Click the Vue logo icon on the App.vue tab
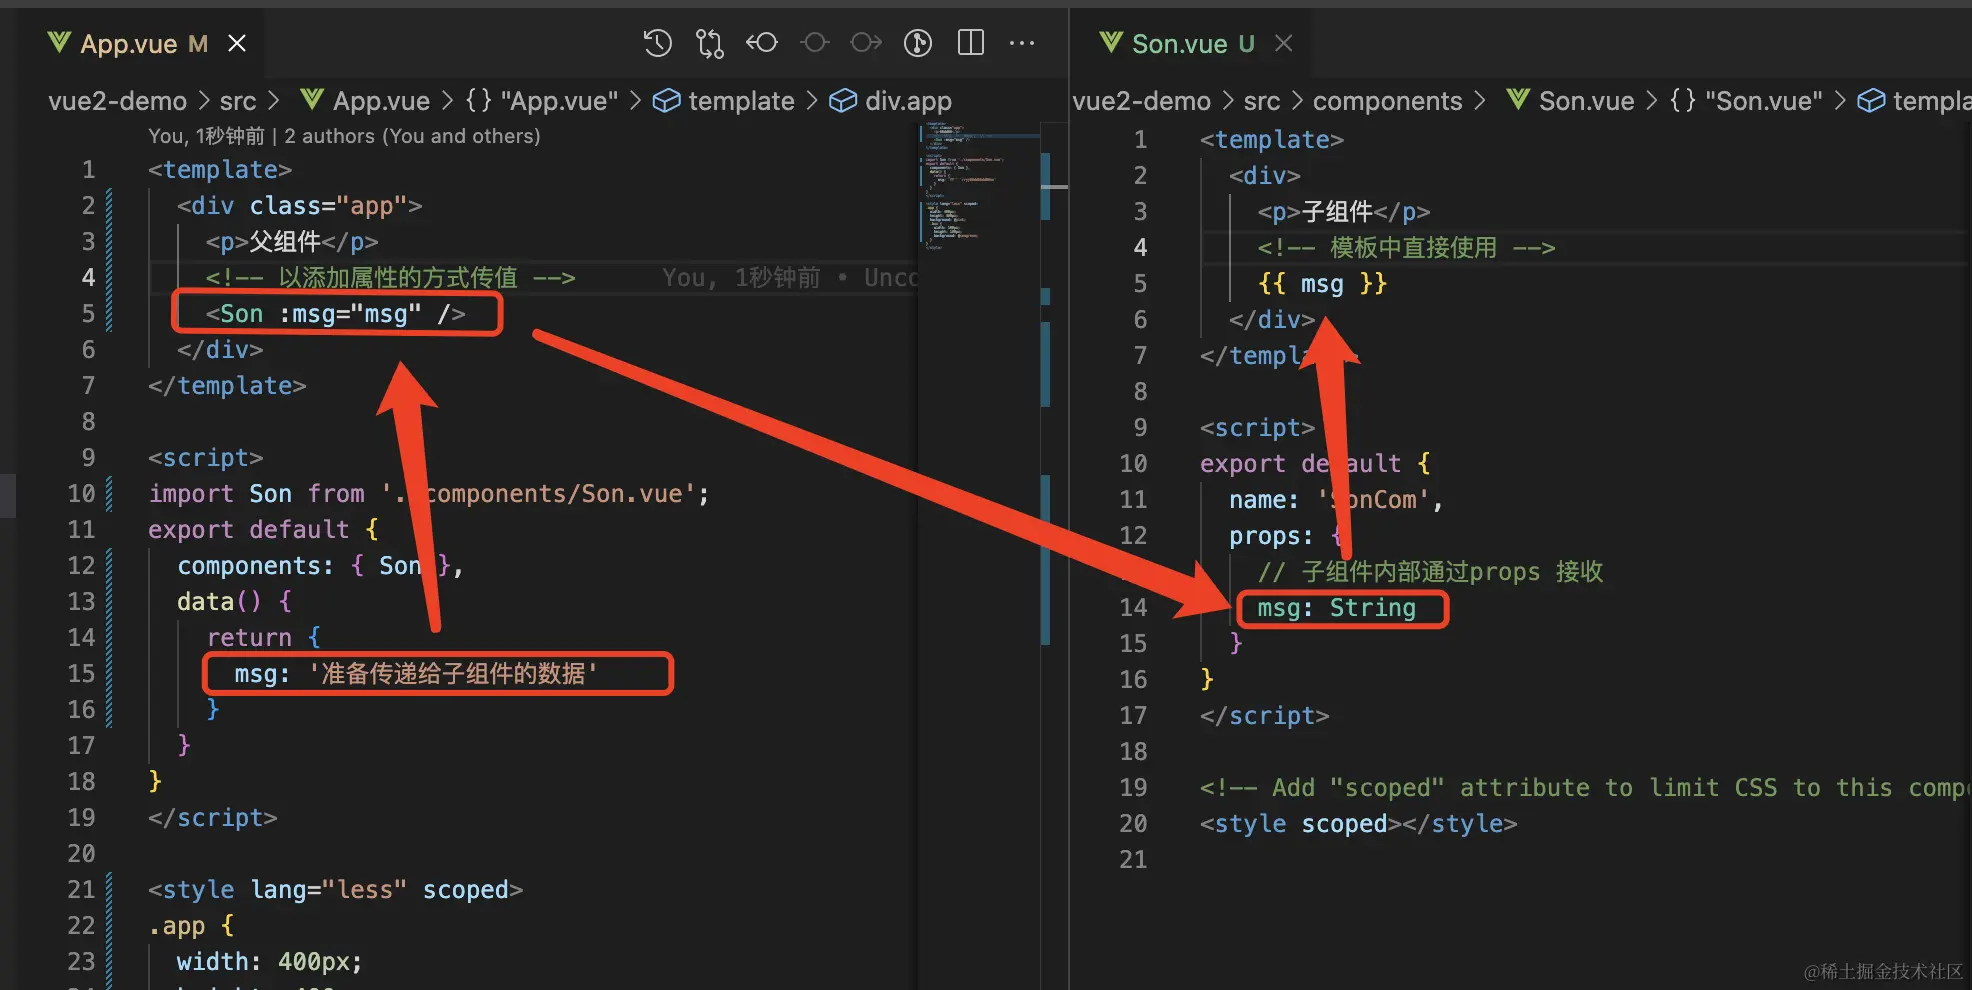Image resolution: width=1972 pixels, height=990 pixels. [x=60, y=42]
